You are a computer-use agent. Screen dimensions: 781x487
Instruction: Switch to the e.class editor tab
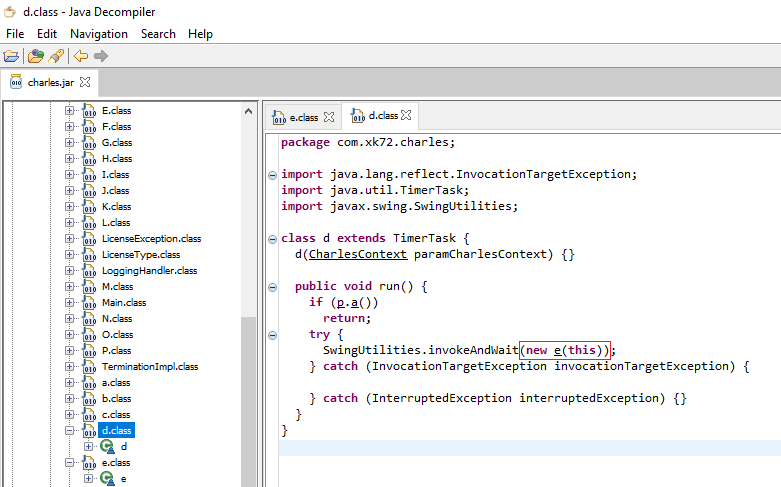[303, 118]
